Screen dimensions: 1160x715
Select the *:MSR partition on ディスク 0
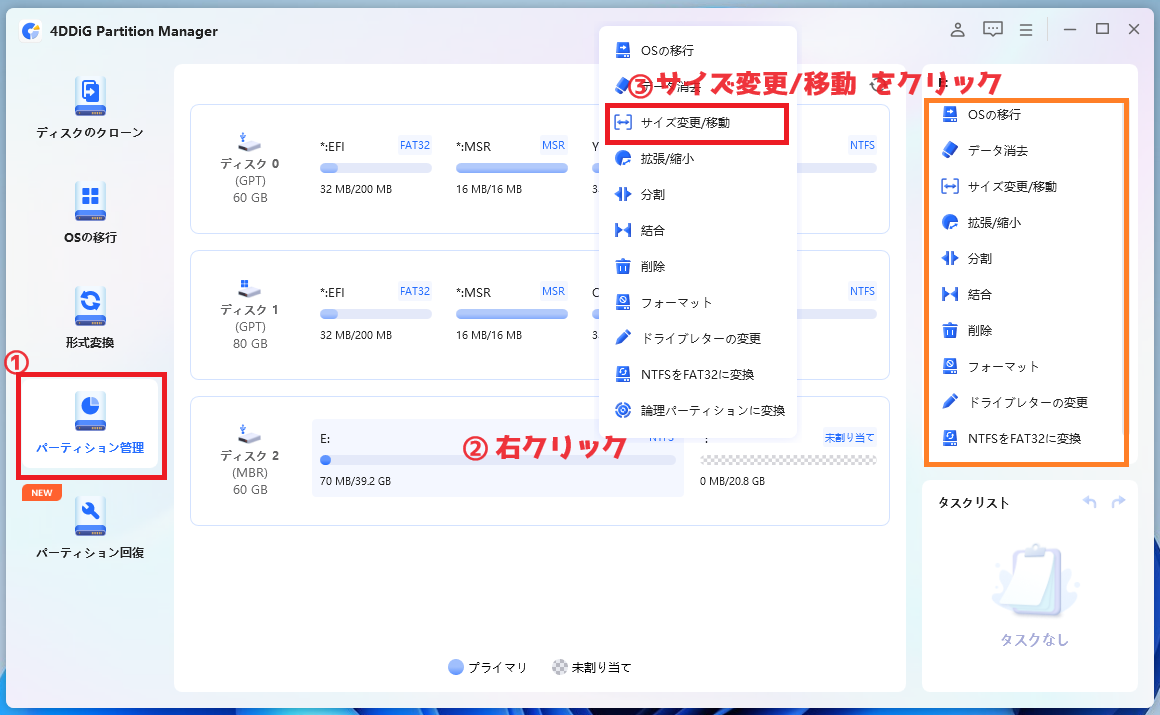coord(511,167)
